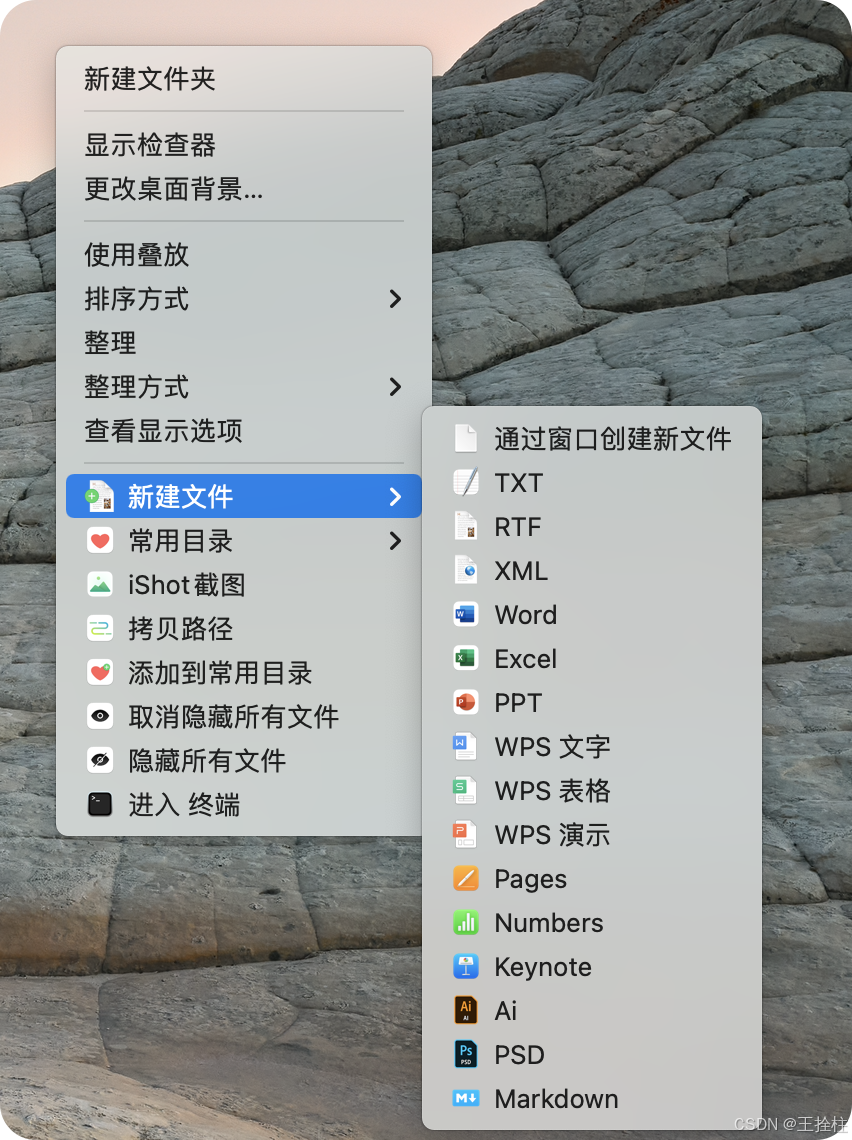The image size is (852, 1140).
Task: Click the chevron on the 新建文件 row
Action: [x=395, y=496]
